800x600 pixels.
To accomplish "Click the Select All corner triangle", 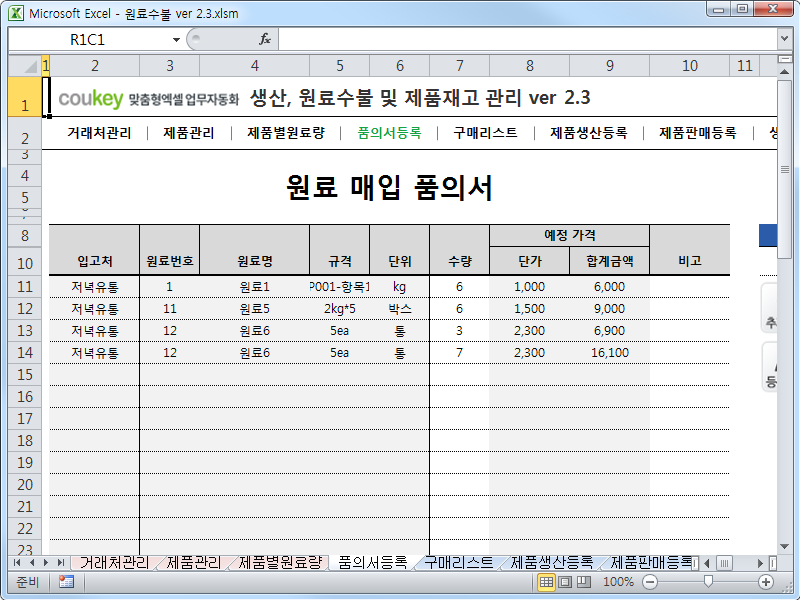I will [24, 65].
